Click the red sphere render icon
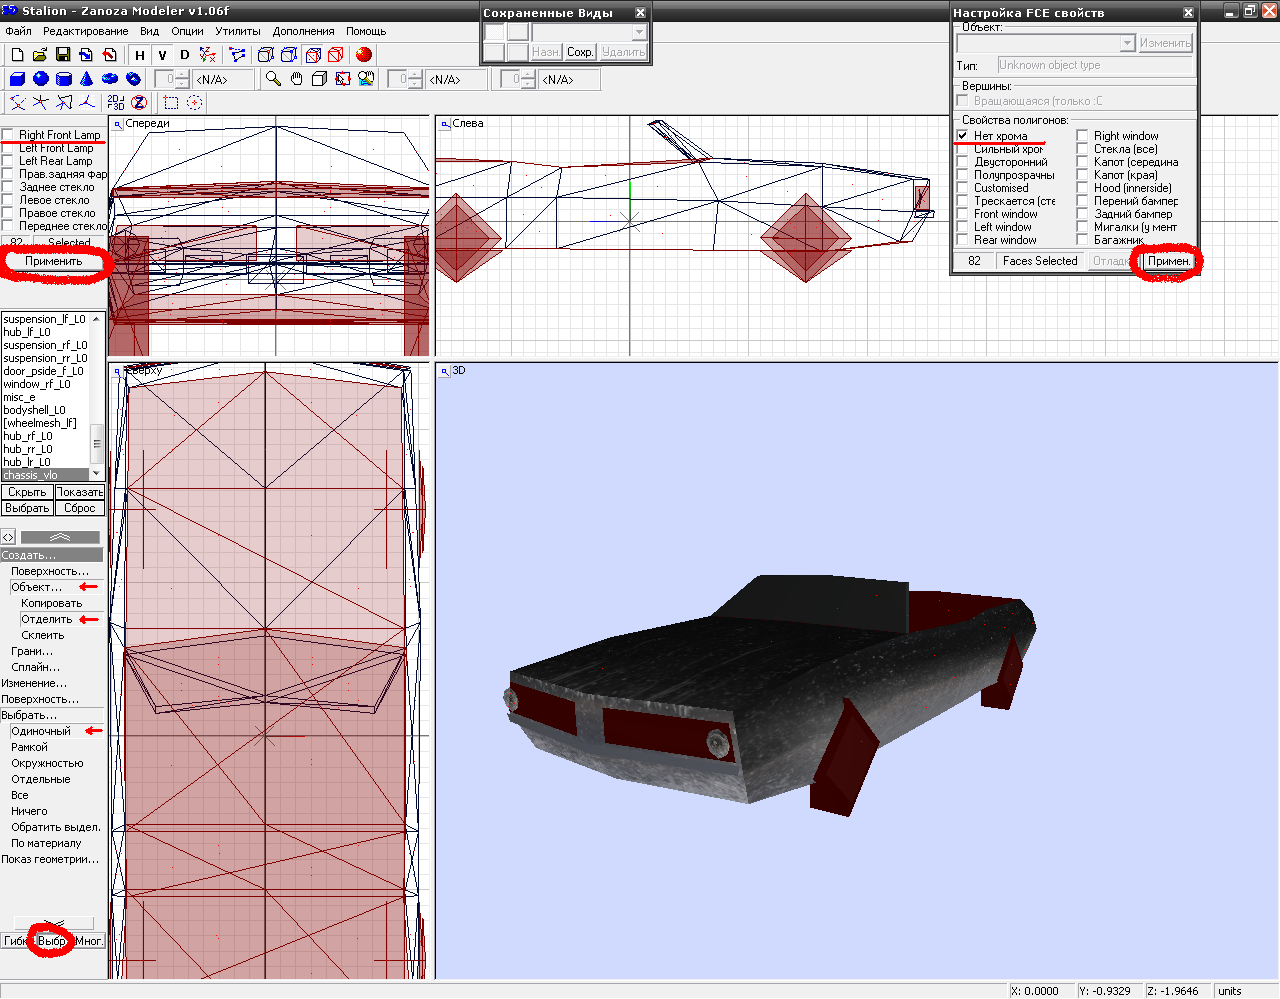Screen dimensions: 1280x999 [x=364, y=55]
